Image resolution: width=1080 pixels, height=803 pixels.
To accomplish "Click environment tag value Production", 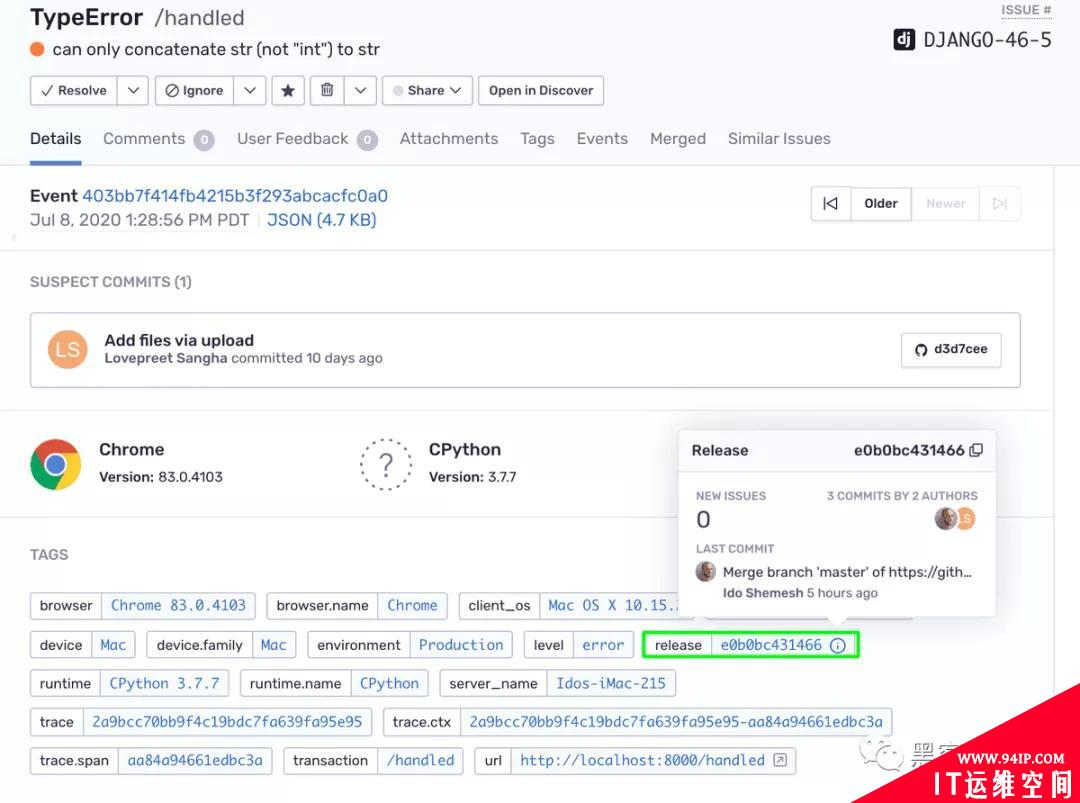I will pos(461,645).
